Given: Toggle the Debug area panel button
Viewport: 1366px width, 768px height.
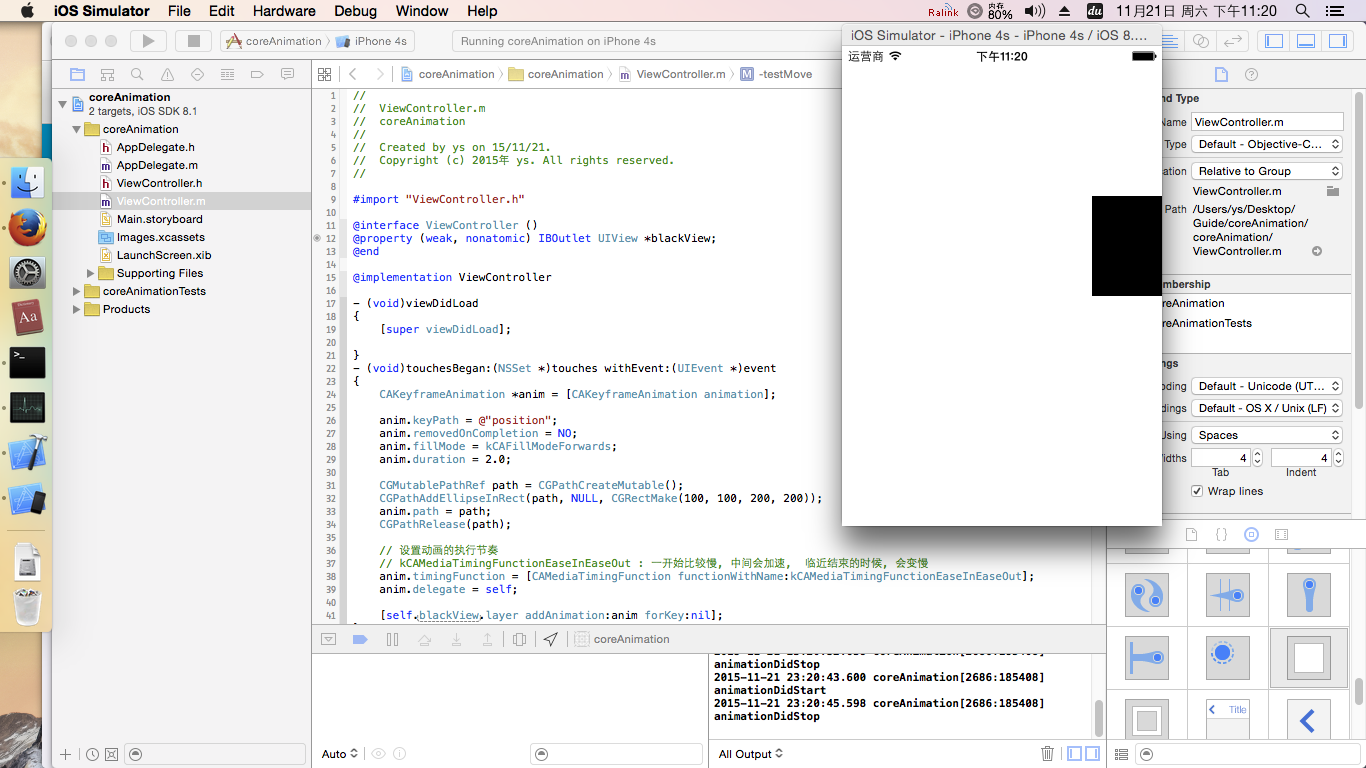Looking at the screenshot, I should tap(1306, 41).
